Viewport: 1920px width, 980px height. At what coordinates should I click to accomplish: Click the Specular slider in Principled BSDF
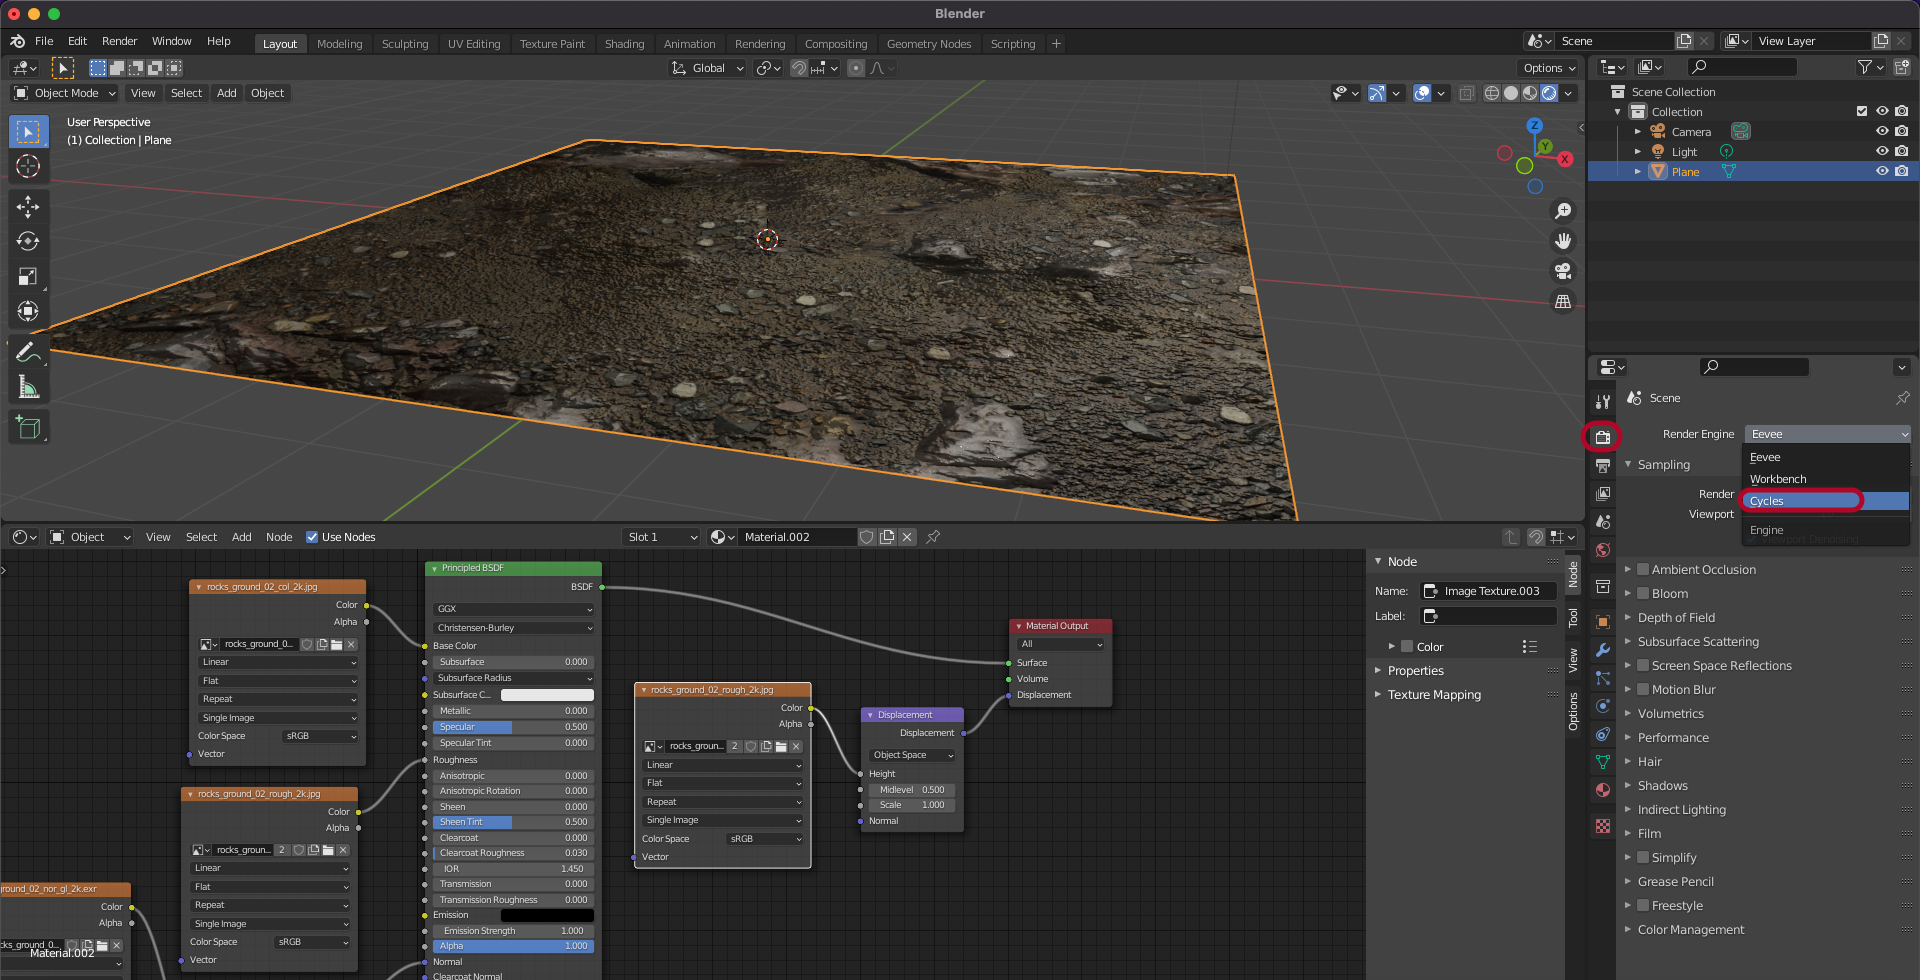coord(512,727)
